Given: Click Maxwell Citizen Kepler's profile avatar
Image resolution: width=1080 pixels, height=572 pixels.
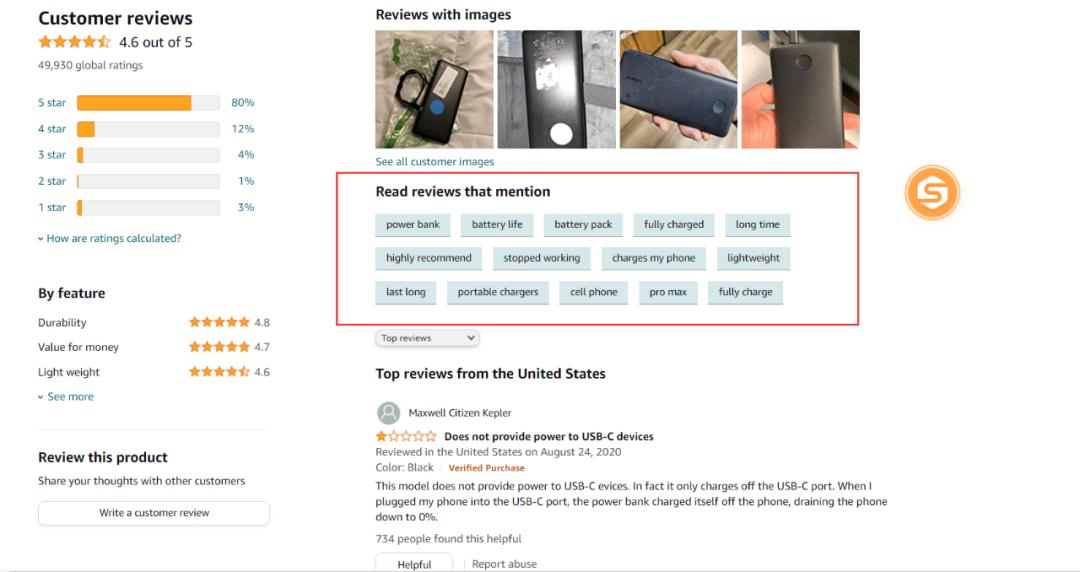Looking at the screenshot, I should [x=388, y=413].
